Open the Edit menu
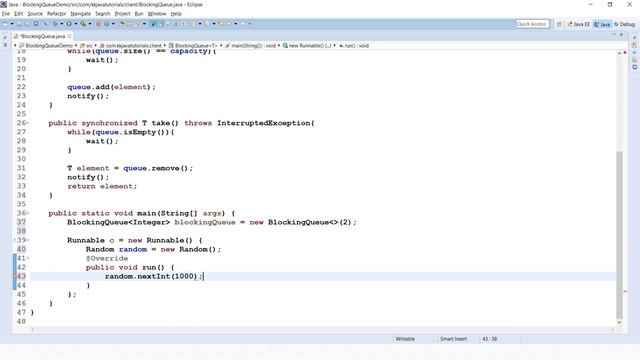640x360 pixels. (19, 13)
